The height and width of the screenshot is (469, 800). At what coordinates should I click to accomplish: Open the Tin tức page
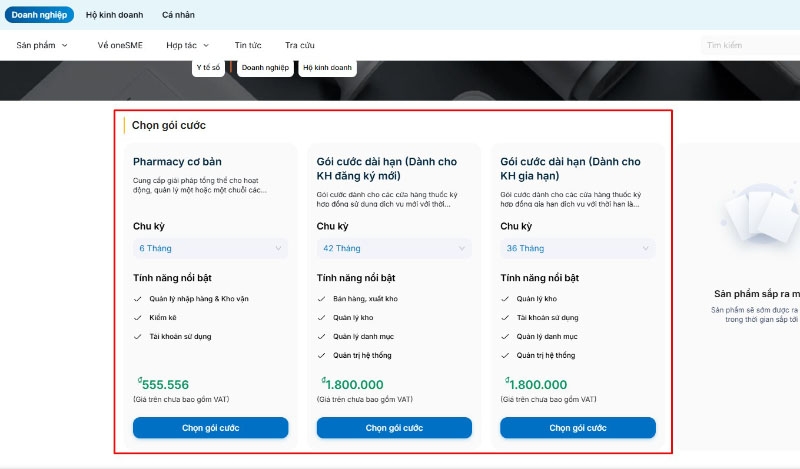(x=248, y=45)
